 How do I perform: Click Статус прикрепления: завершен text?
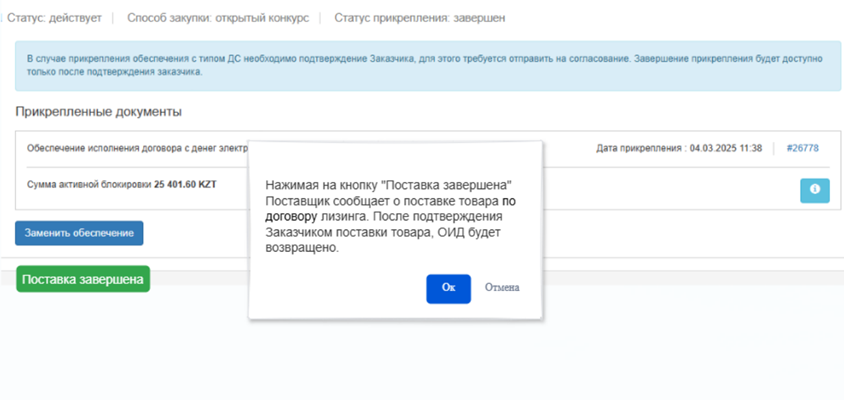click(x=419, y=18)
